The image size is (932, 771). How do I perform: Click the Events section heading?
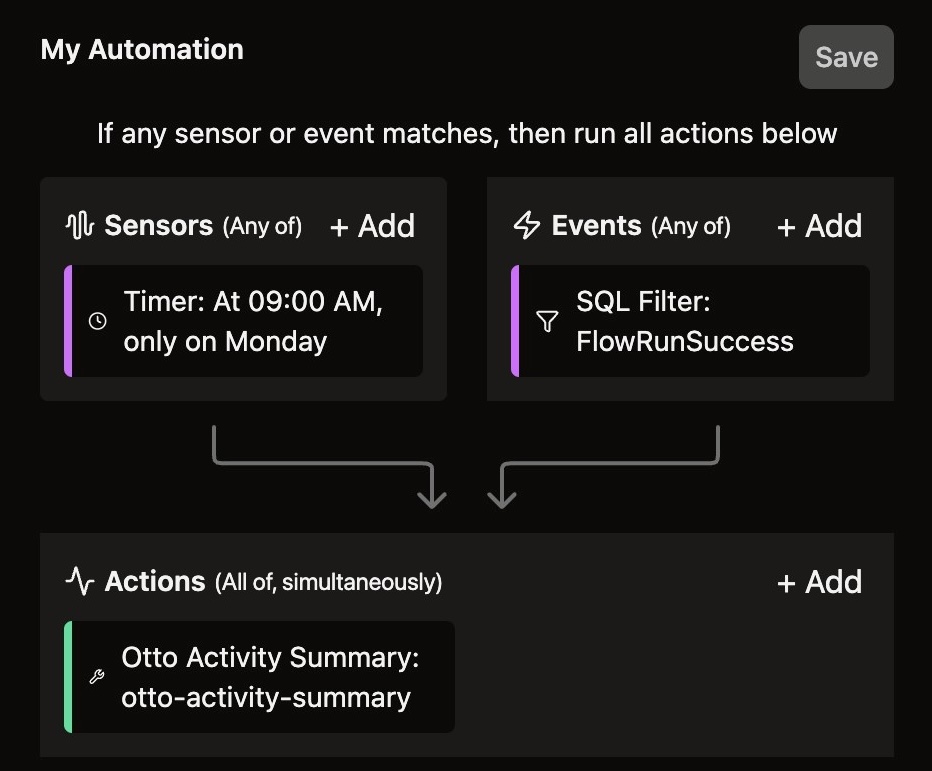click(596, 226)
